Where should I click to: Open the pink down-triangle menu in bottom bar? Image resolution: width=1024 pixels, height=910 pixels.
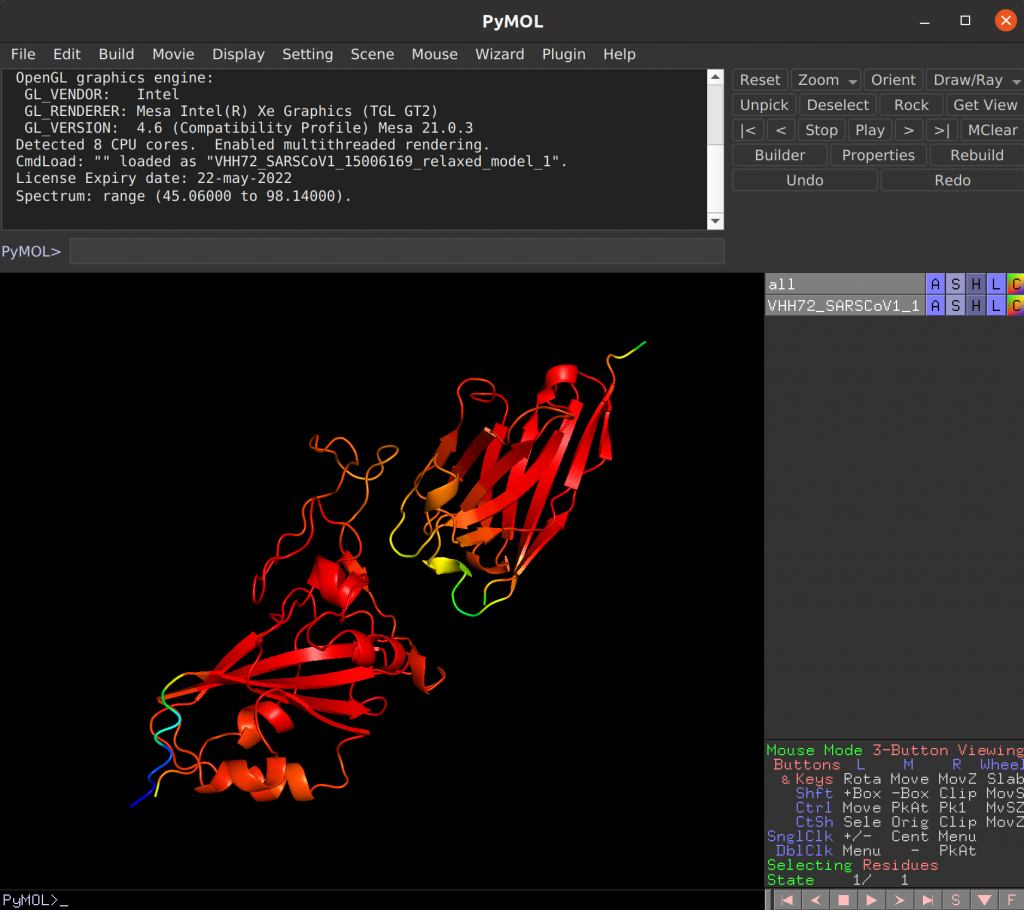[984, 900]
